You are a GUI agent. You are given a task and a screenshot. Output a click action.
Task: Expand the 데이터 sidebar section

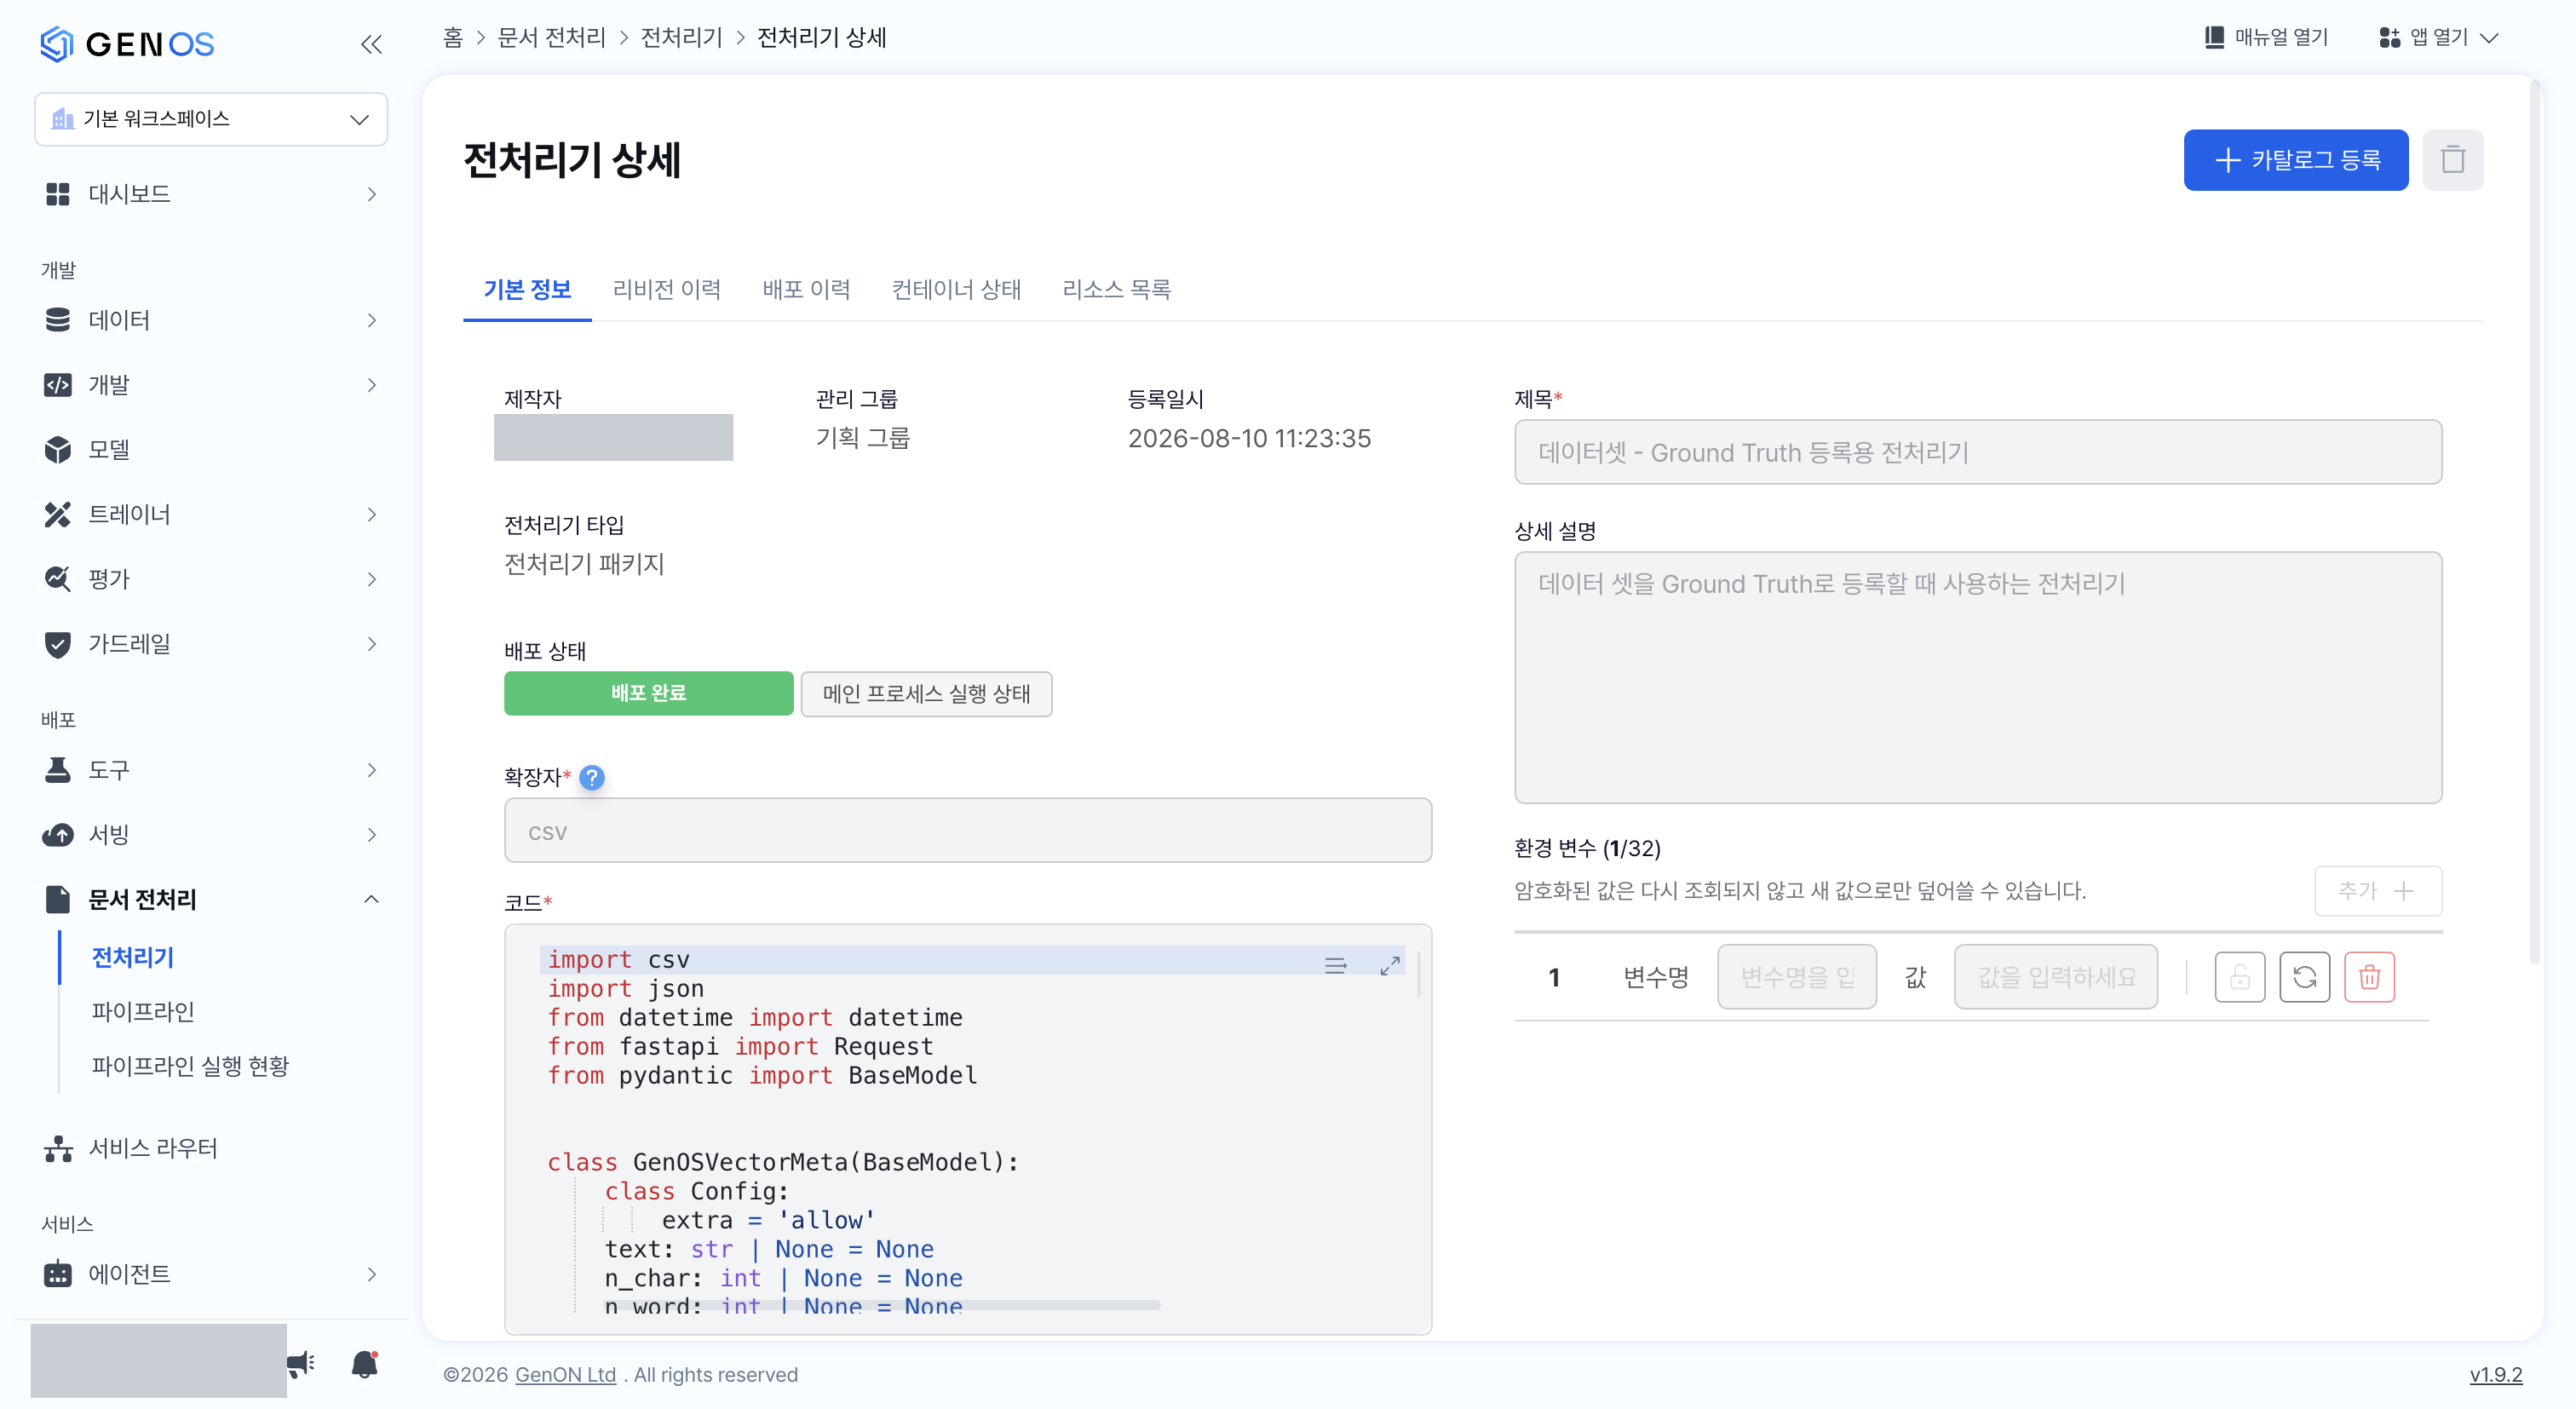pos(210,320)
